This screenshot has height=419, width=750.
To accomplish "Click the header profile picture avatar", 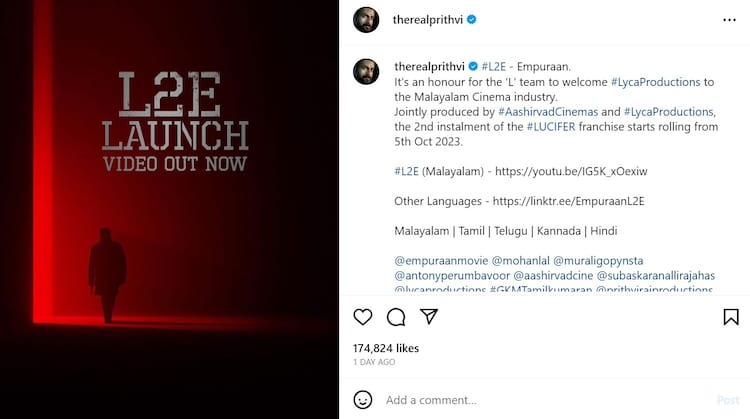I will 366,19.
